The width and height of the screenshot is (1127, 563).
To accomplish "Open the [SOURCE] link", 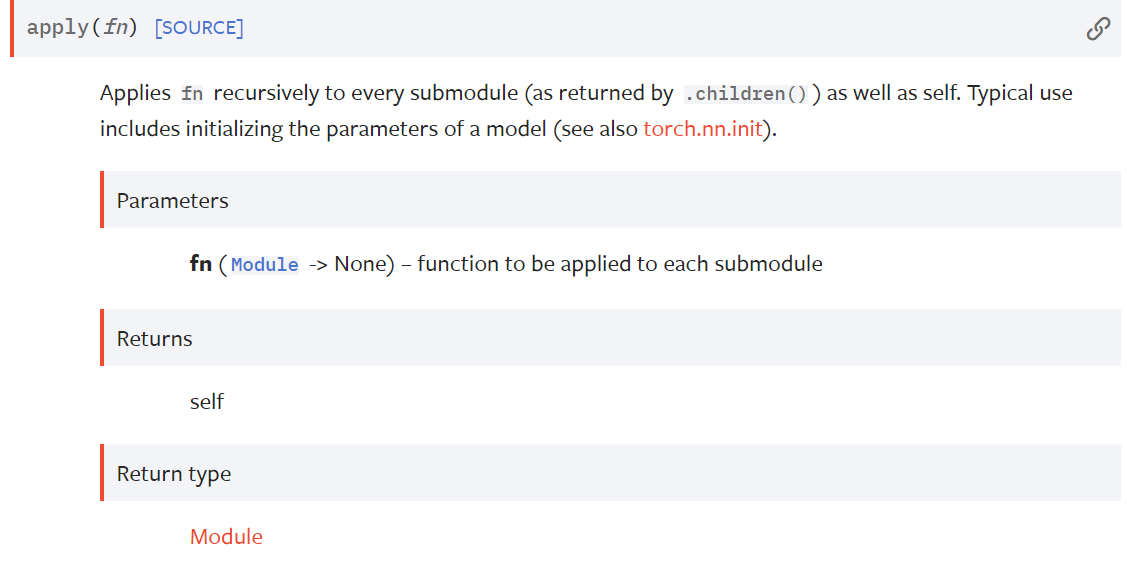I will 199,28.
